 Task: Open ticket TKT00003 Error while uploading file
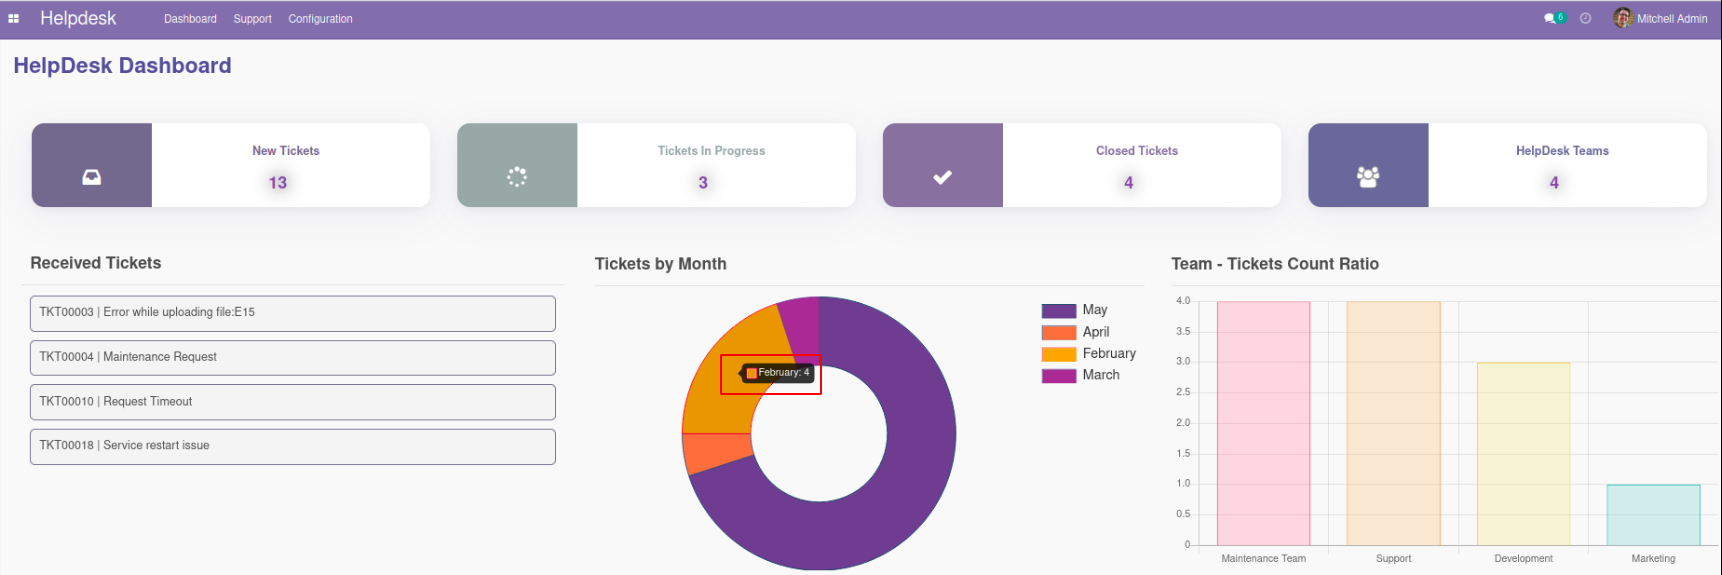(292, 313)
